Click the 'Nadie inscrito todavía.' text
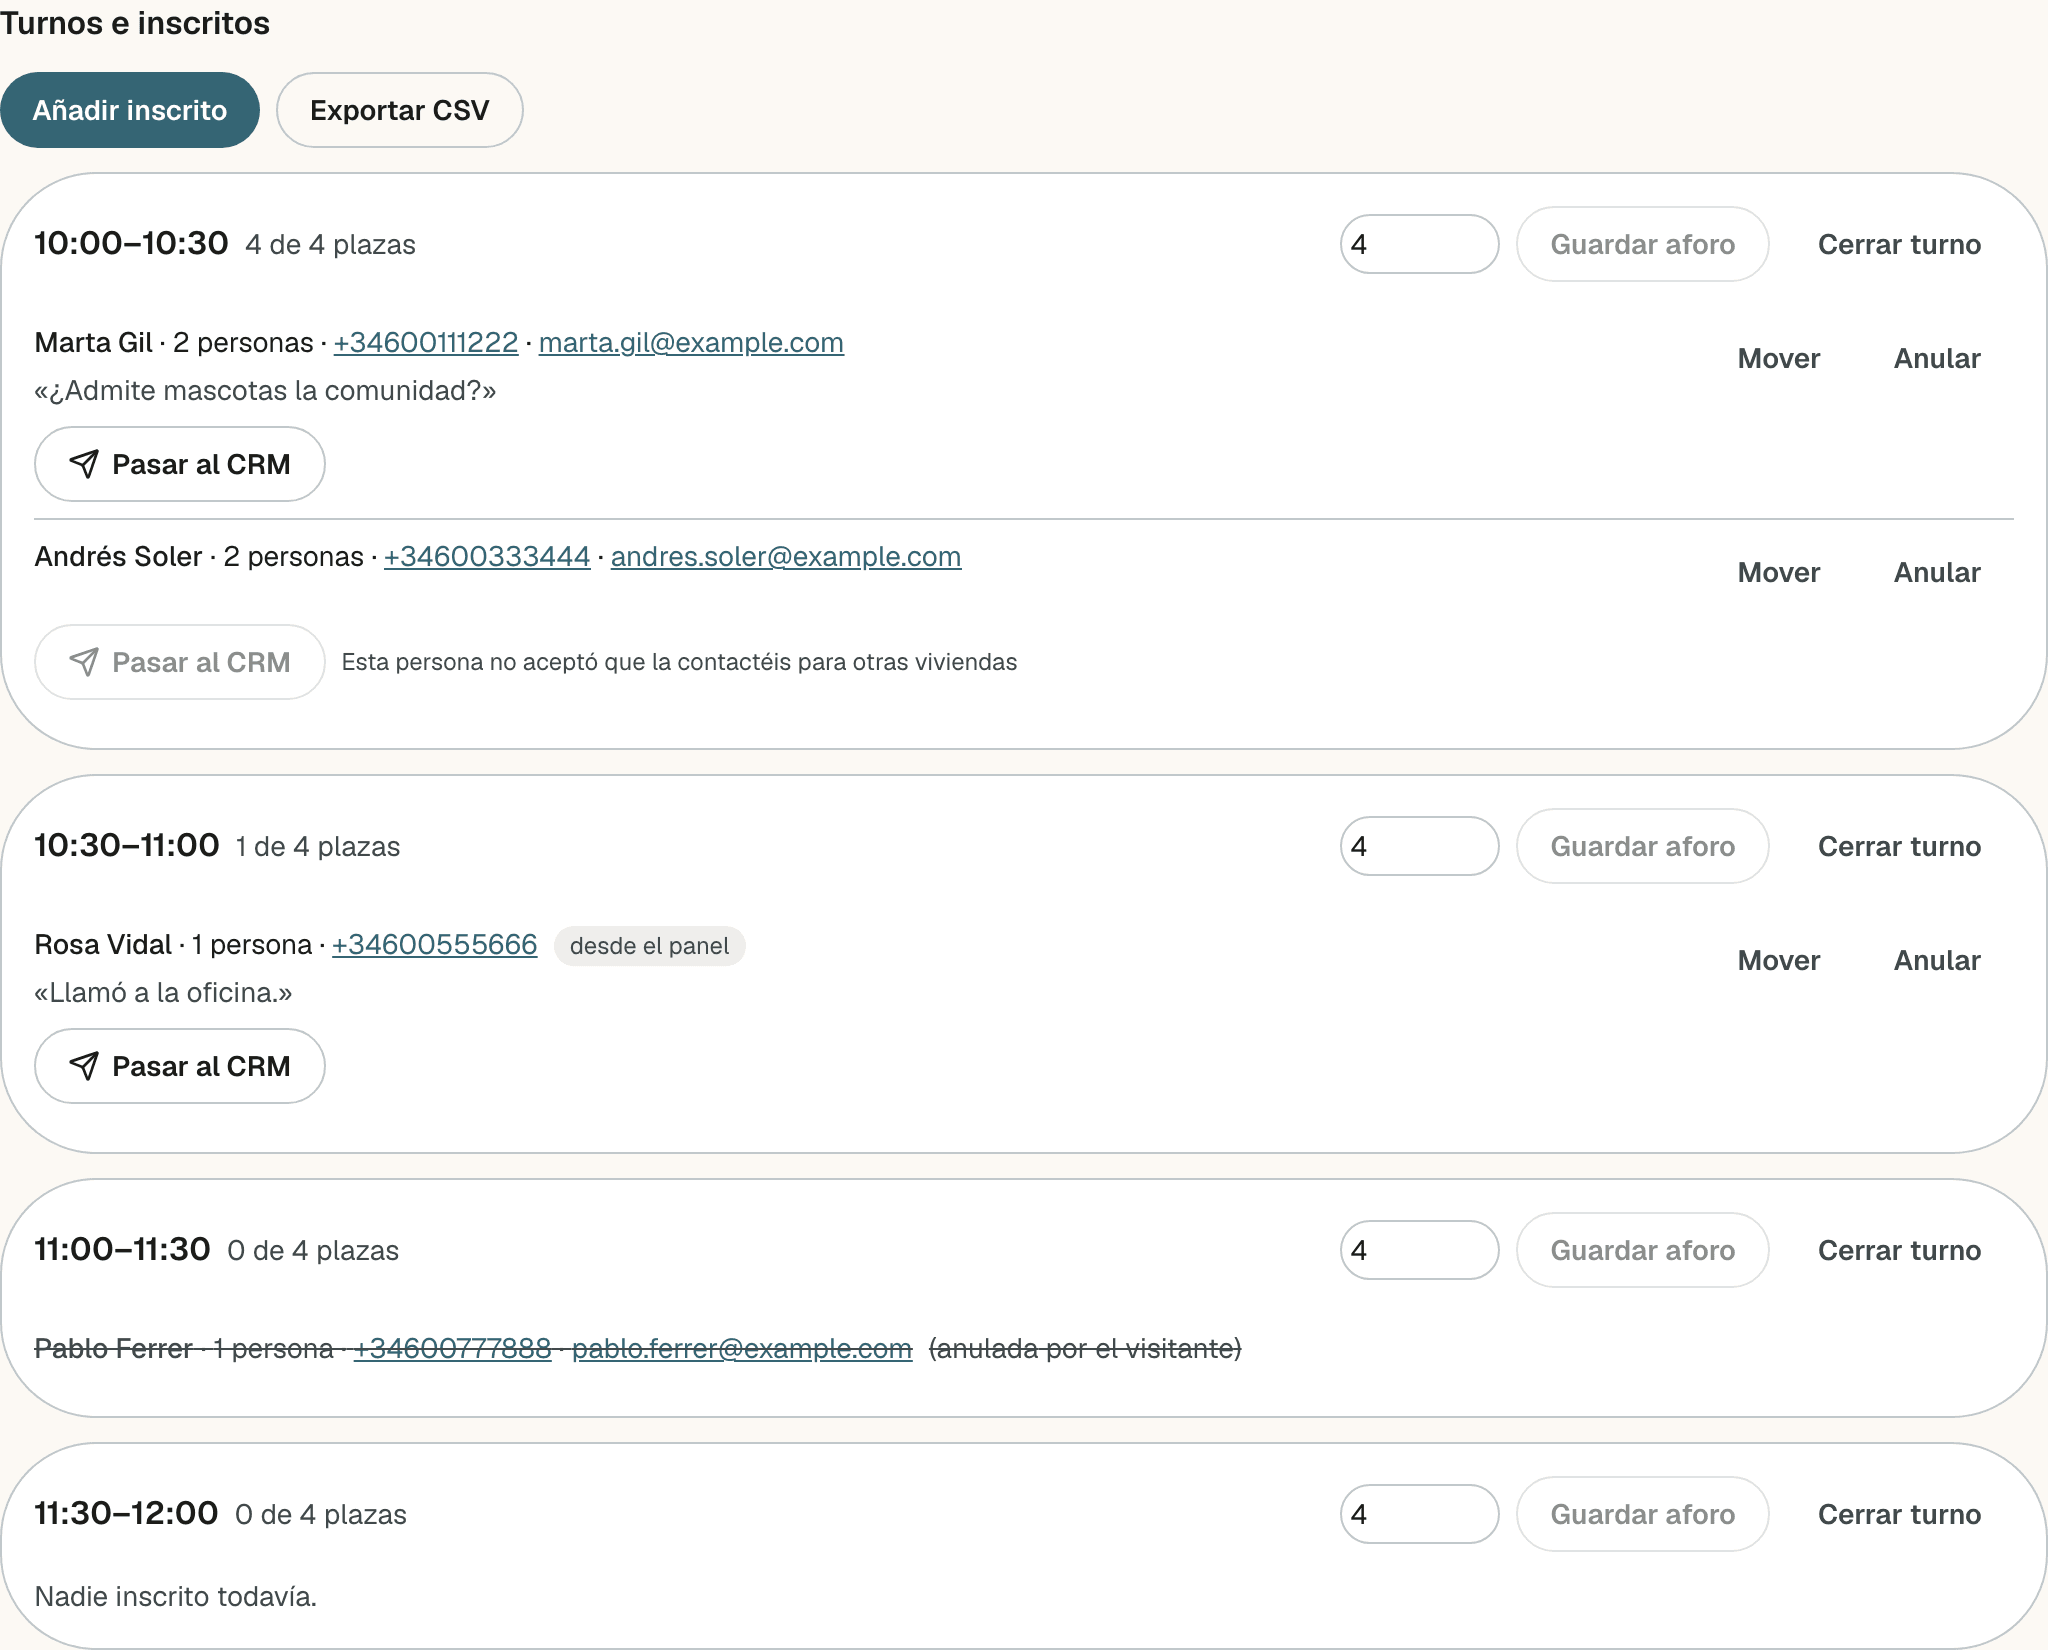2048x1650 pixels. click(x=176, y=1596)
